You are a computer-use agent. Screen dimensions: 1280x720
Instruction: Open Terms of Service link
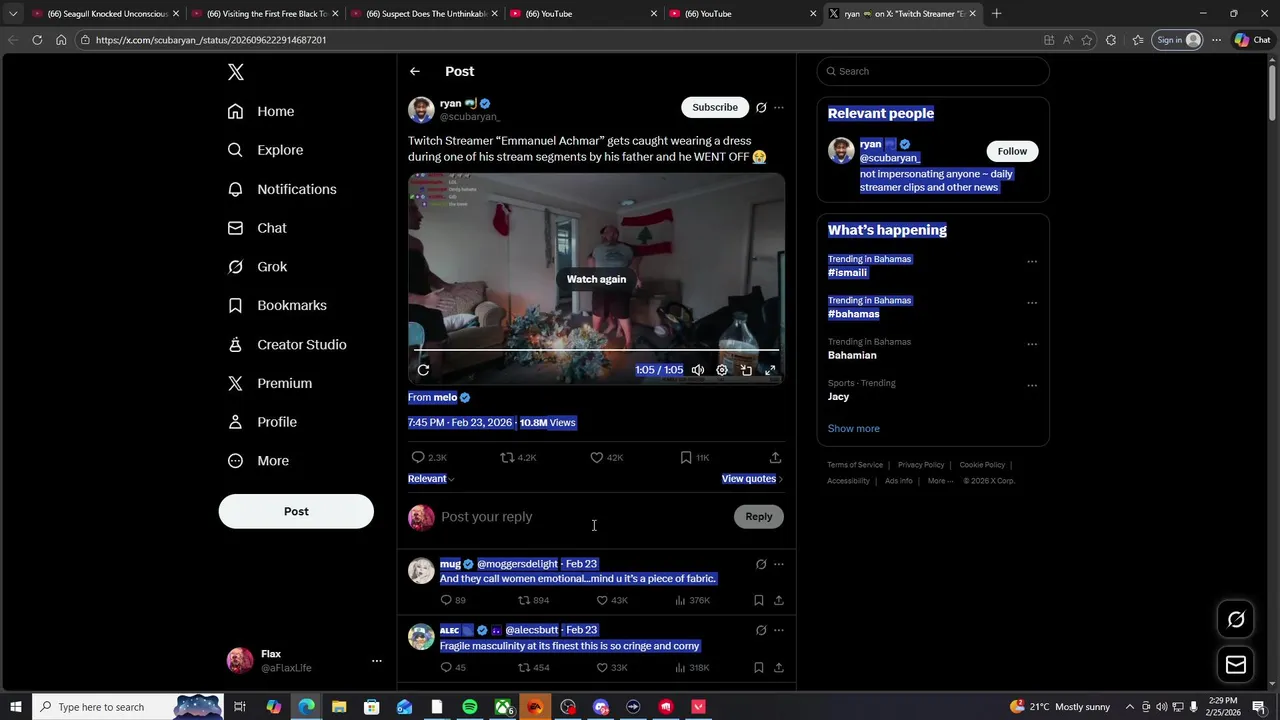[855, 465]
